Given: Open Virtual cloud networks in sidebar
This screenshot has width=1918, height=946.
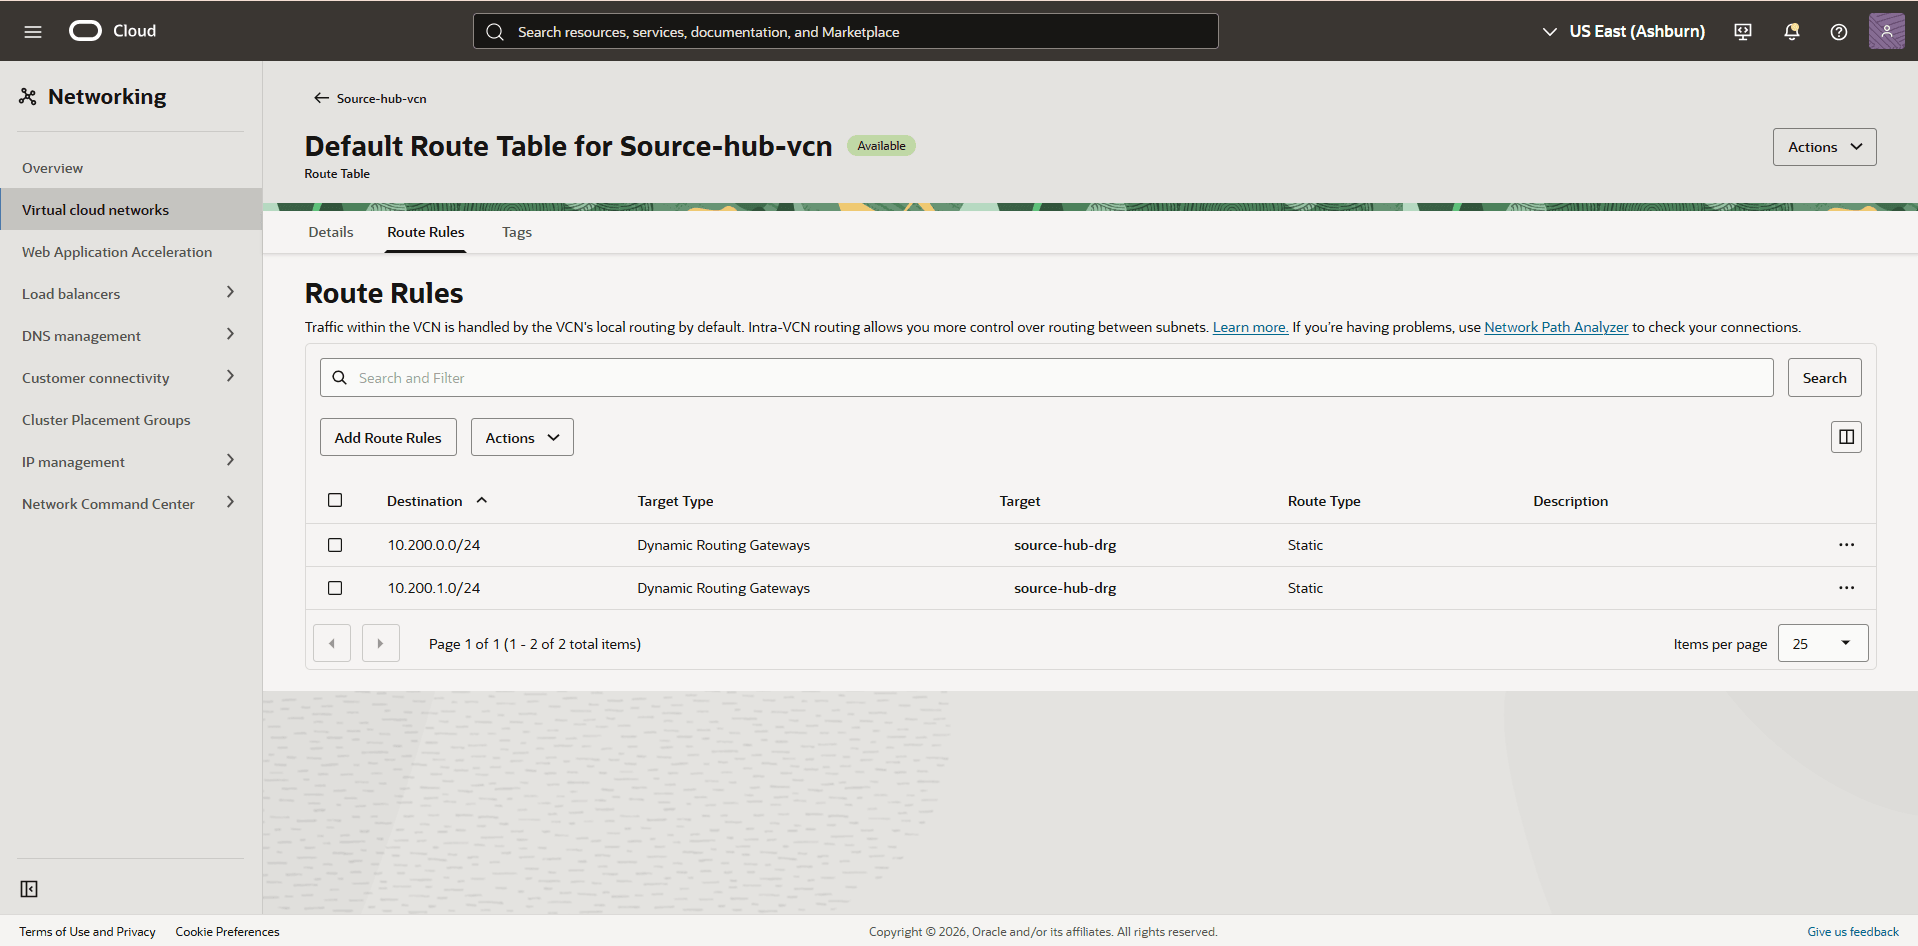Looking at the screenshot, I should click(131, 209).
